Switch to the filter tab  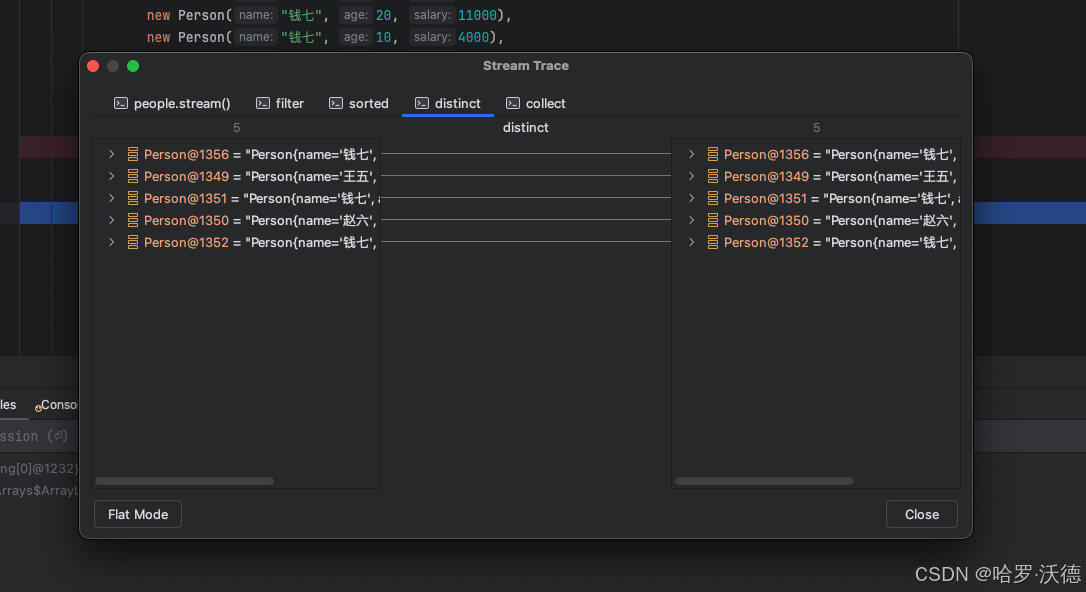[x=281, y=103]
